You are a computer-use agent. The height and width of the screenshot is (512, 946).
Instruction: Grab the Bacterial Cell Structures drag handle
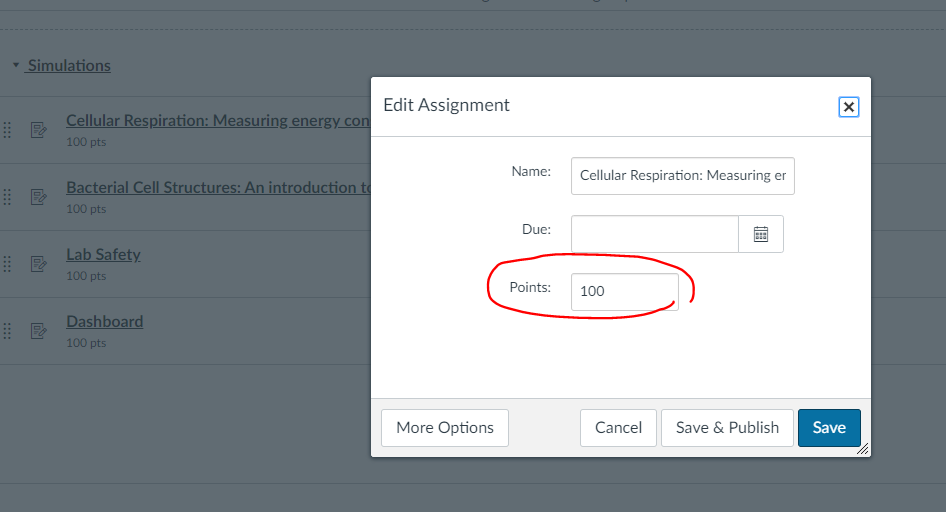point(7,197)
